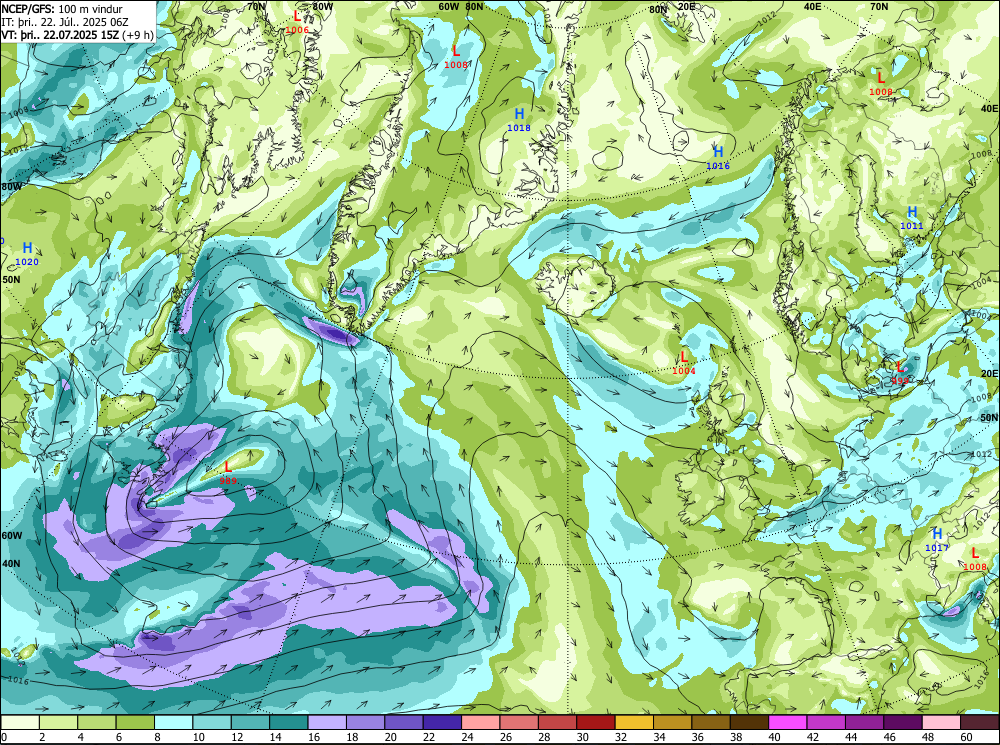
Task: Click the '40N' latitude label
Action: pyautogui.click(x=10, y=564)
